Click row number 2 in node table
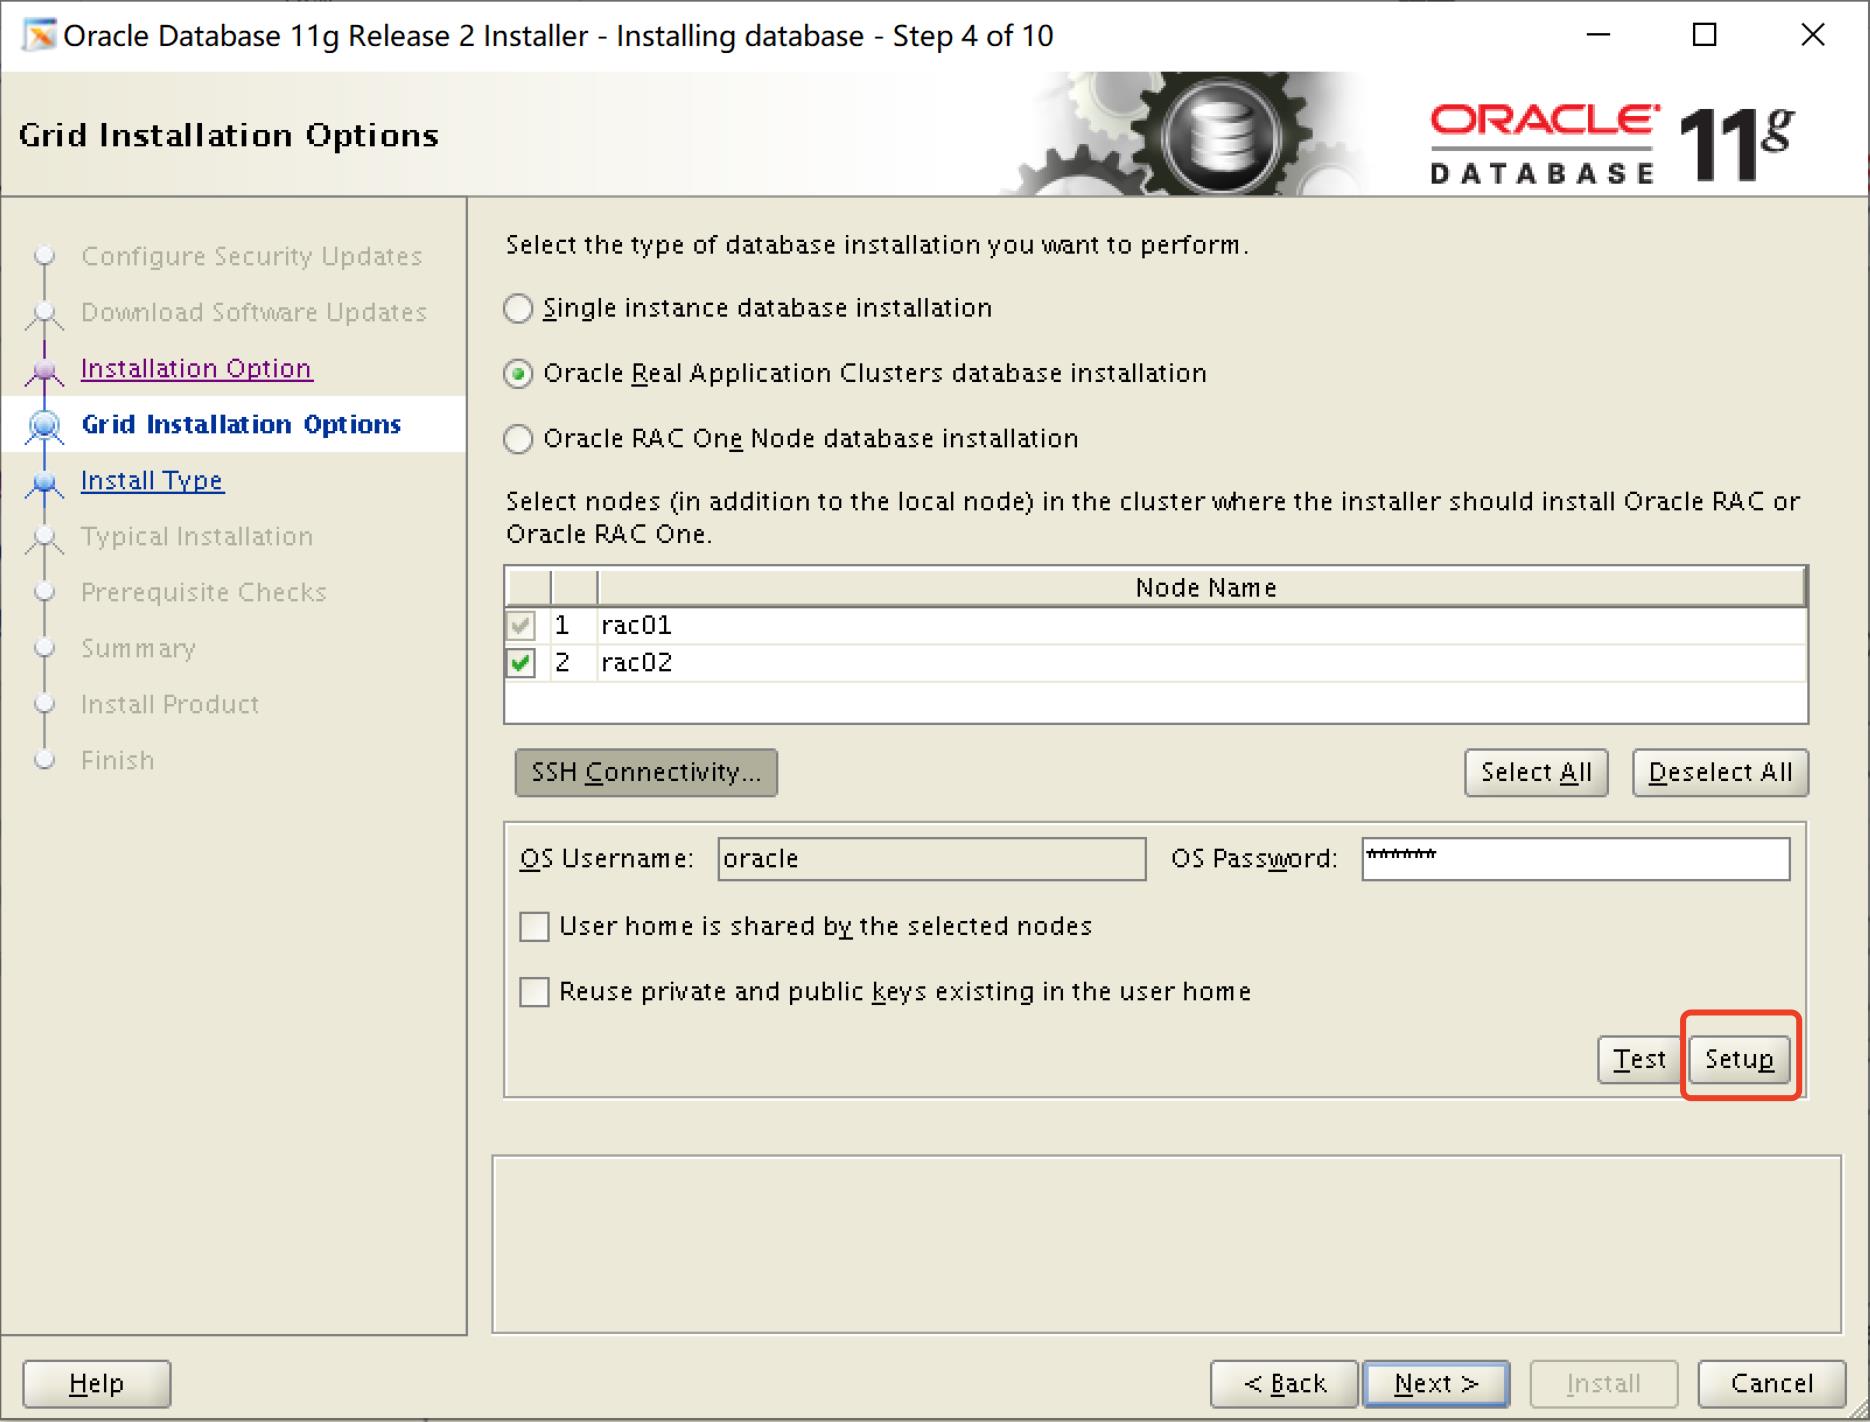Image resolution: width=1870 pixels, height=1422 pixels. pos(563,662)
